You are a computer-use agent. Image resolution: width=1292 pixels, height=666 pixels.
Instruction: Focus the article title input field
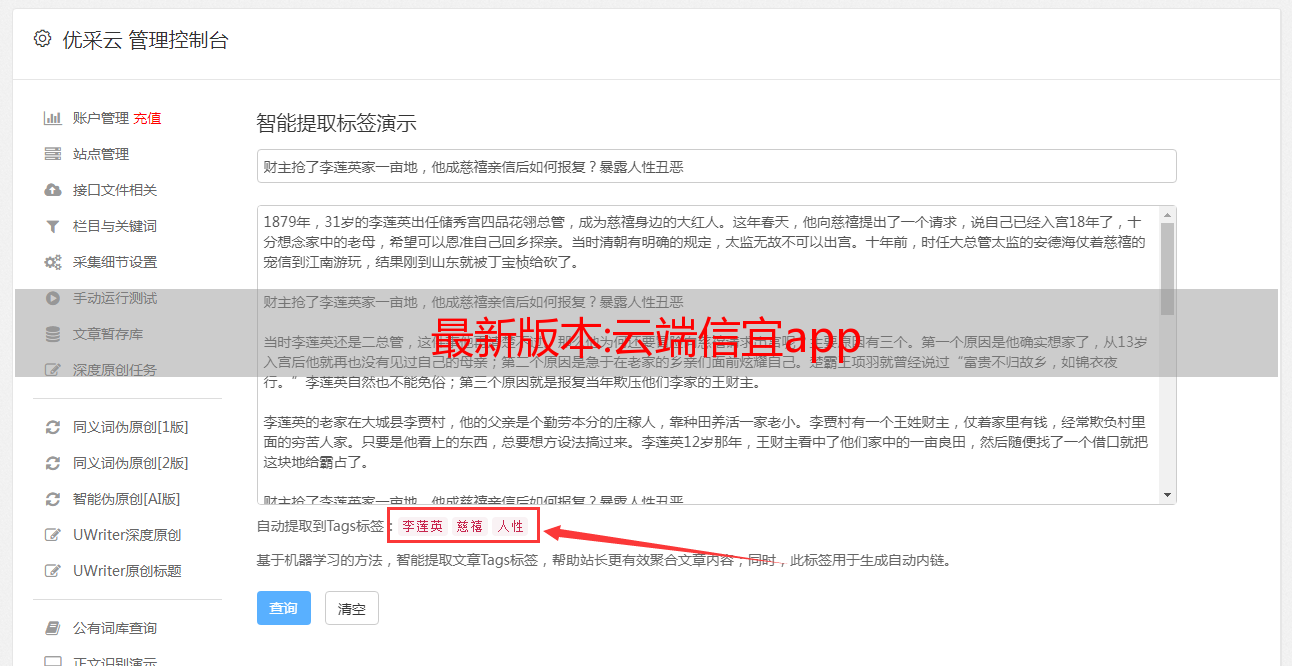point(716,166)
